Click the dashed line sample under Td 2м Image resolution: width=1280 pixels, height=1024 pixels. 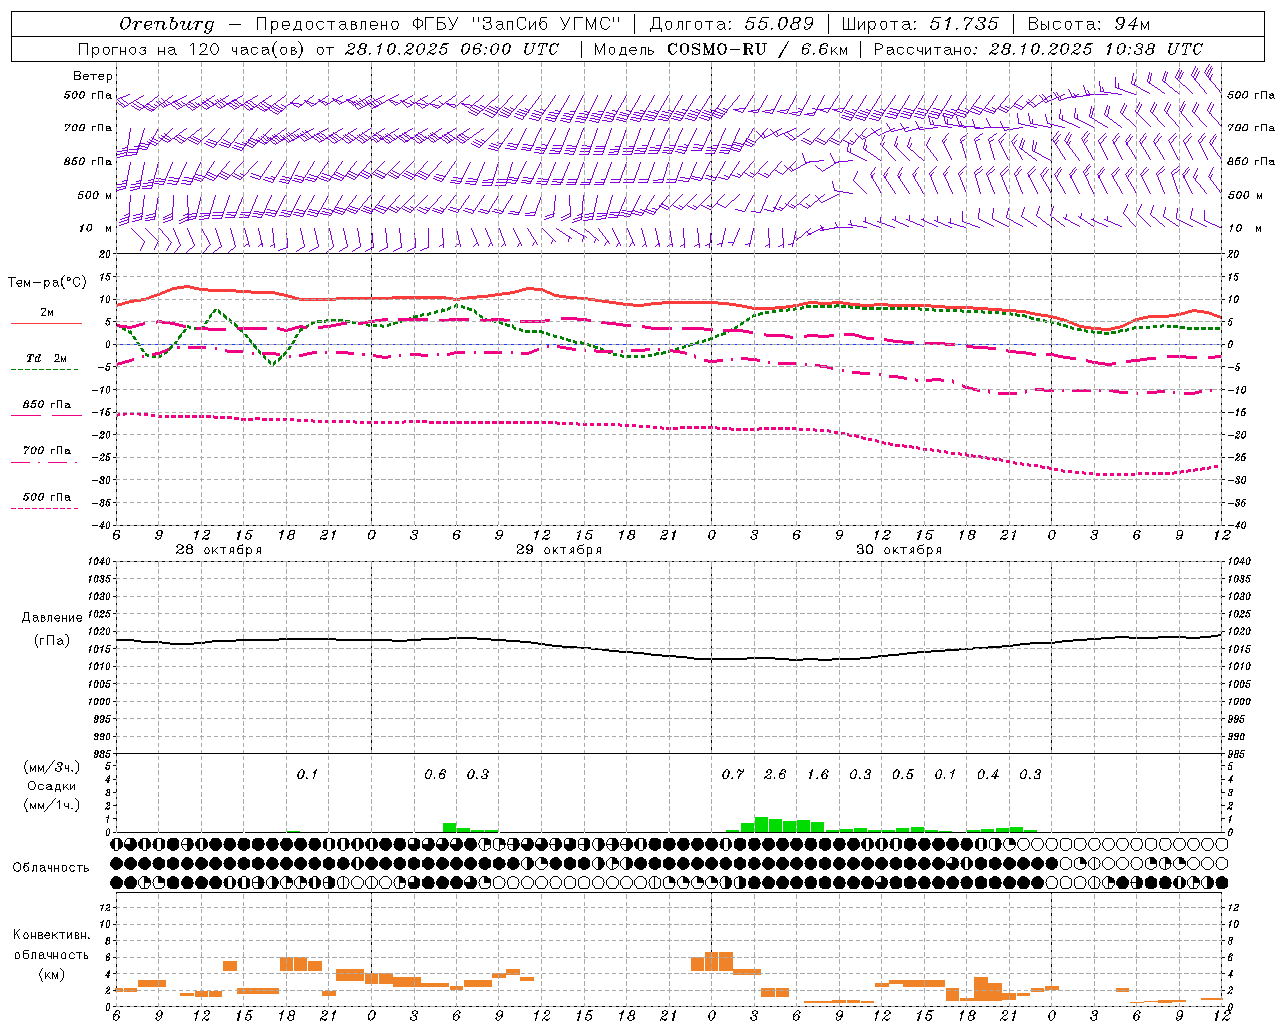(44, 370)
